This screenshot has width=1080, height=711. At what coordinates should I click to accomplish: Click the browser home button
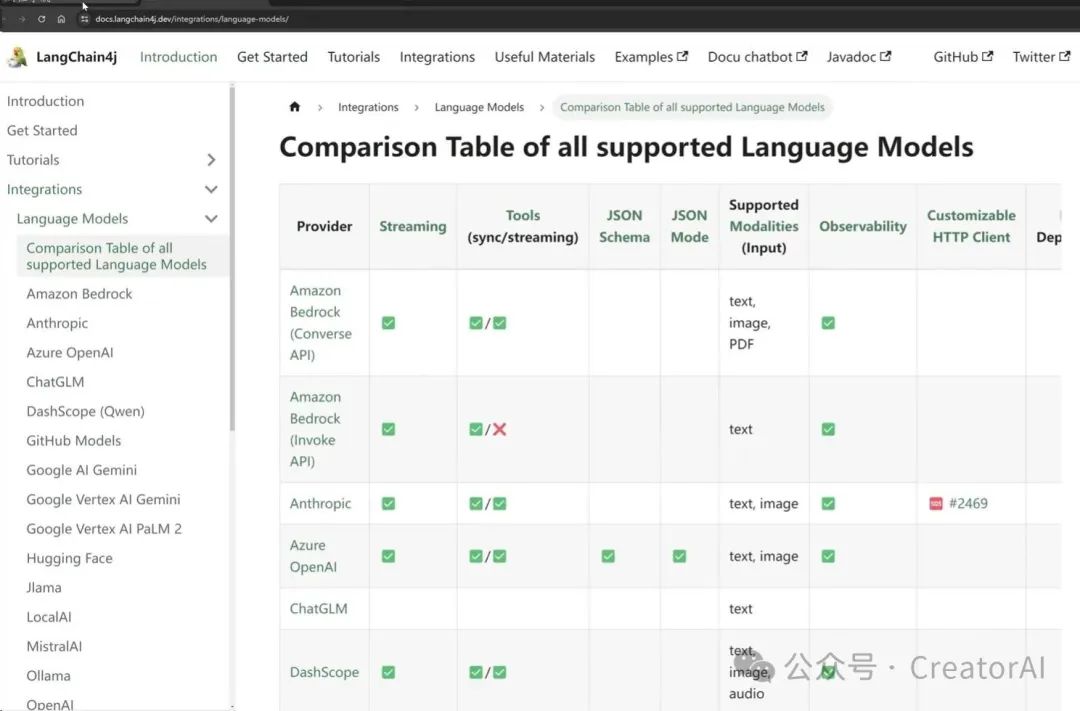coord(61,19)
